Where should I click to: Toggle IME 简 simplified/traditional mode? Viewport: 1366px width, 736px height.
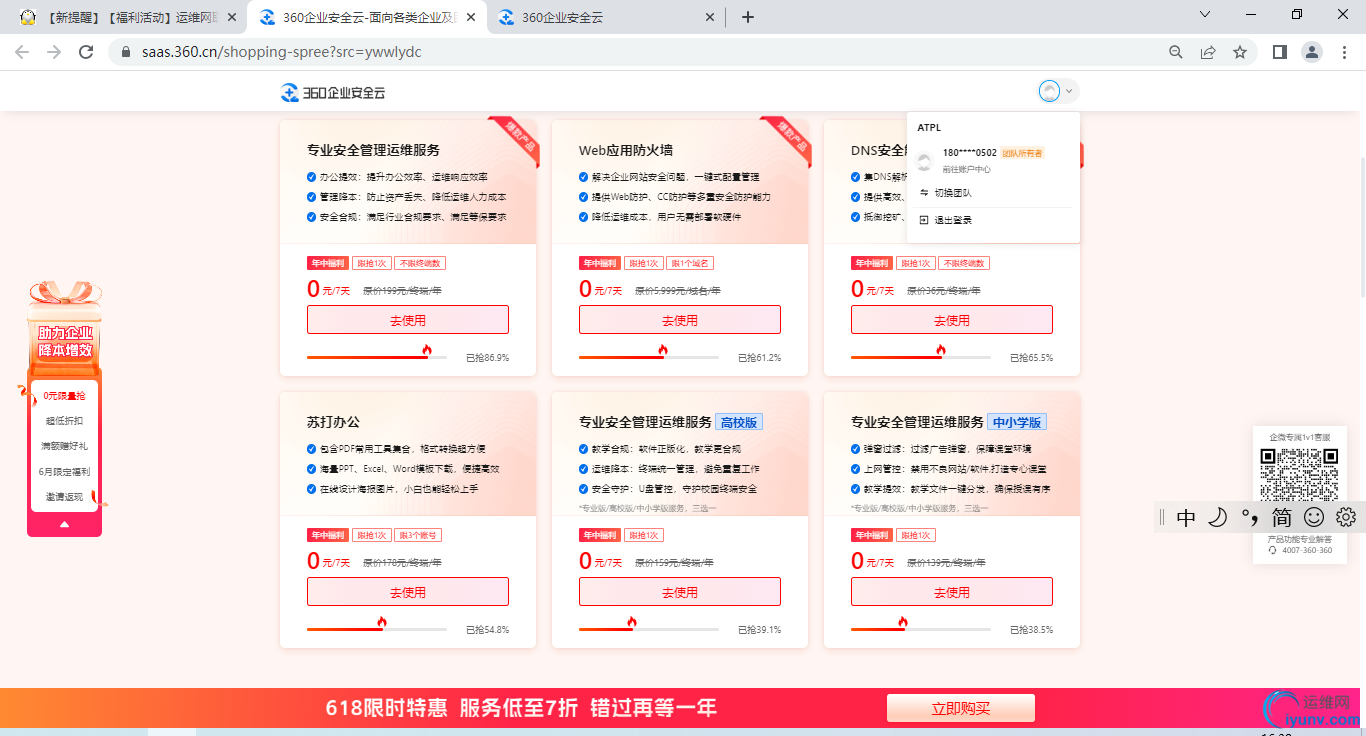[1281, 517]
